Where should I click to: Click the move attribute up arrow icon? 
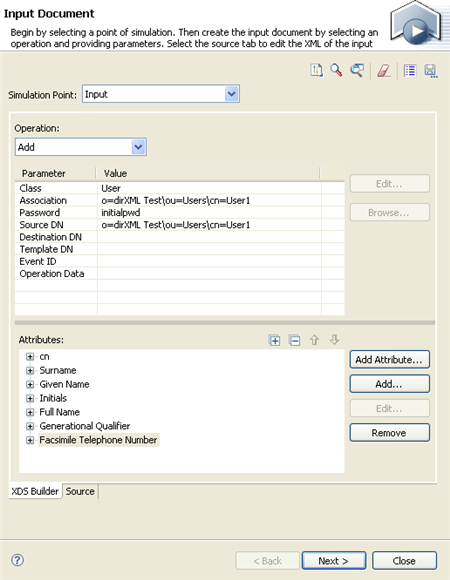pyautogui.click(x=314, y=340)
